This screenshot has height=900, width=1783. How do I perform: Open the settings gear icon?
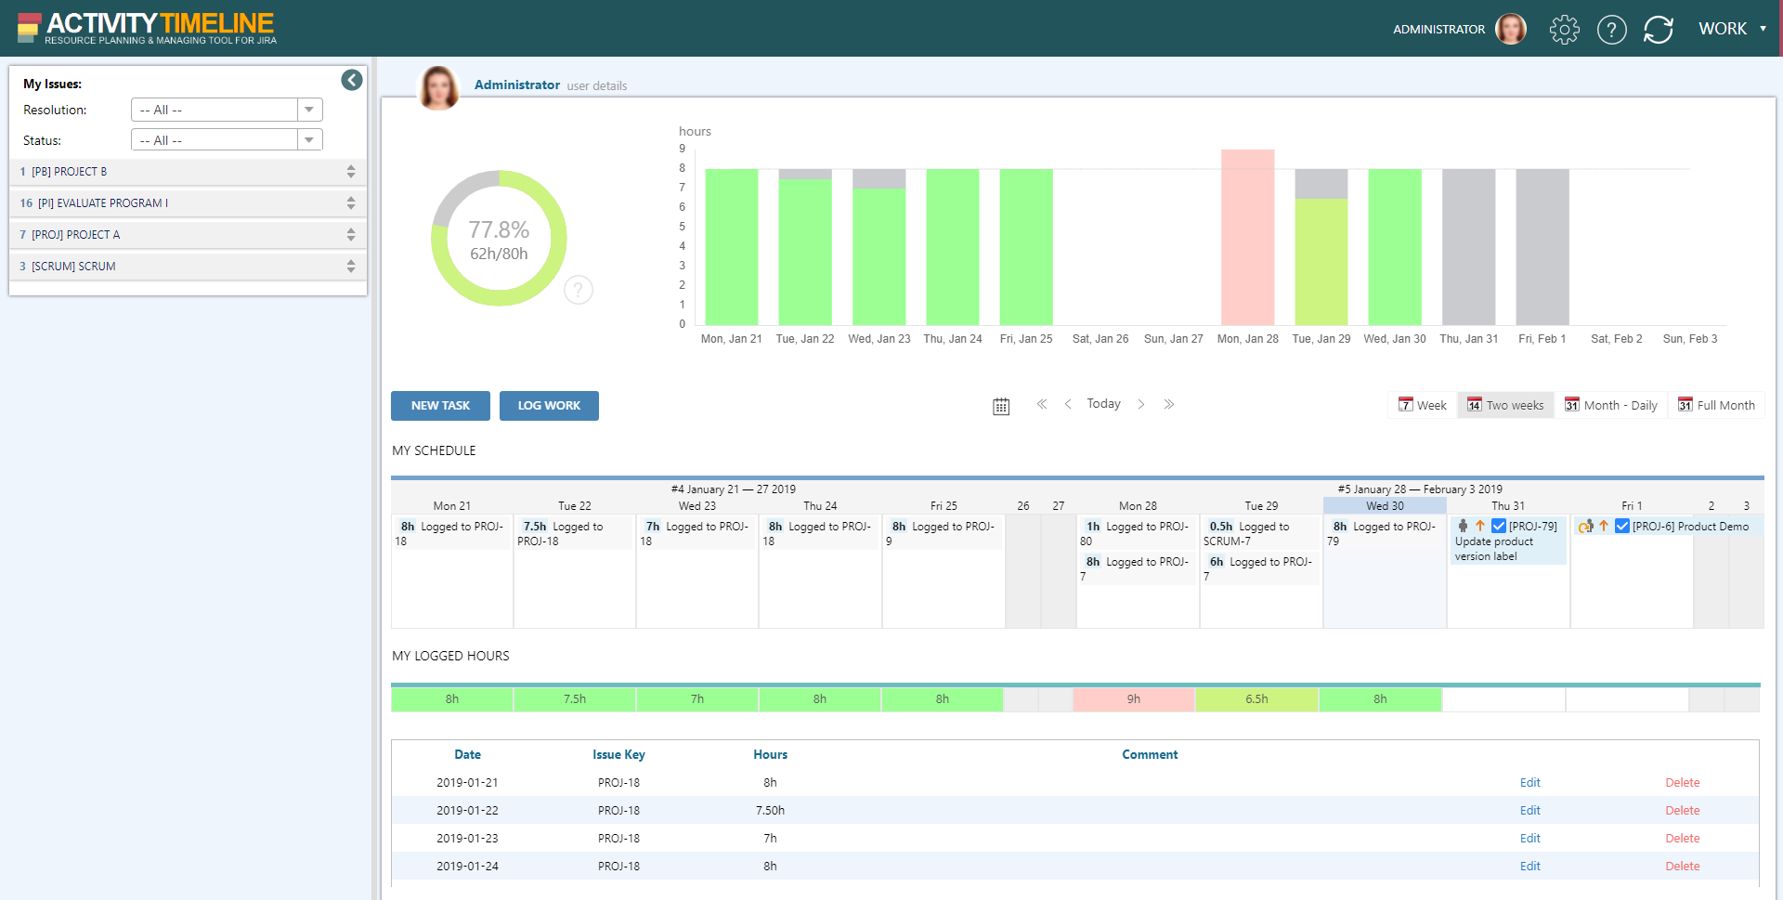pos(1564,30)
